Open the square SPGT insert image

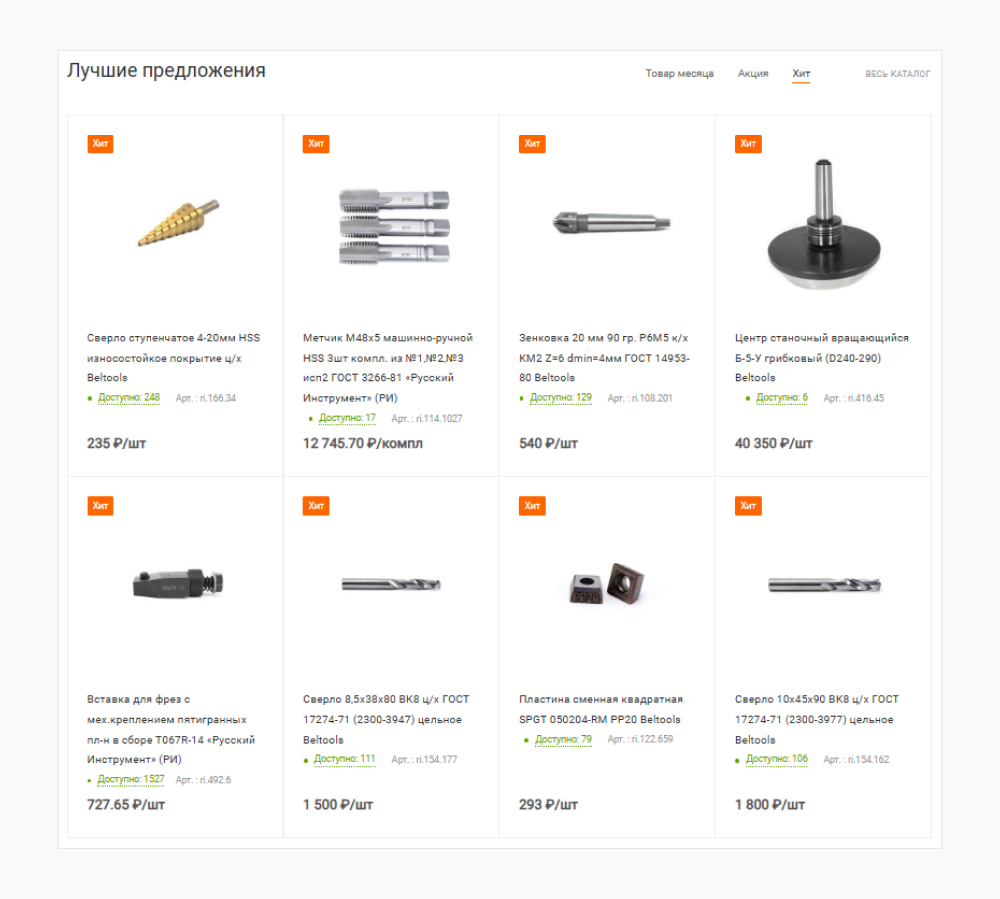pos(607,583)
